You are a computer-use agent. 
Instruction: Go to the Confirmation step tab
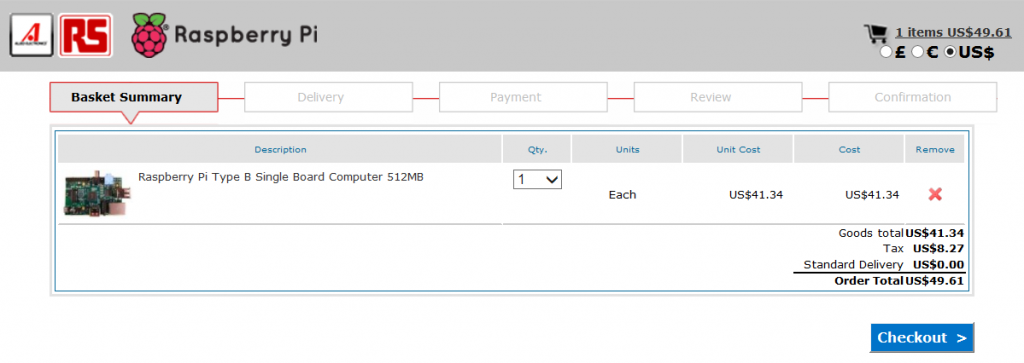[912, 97]
